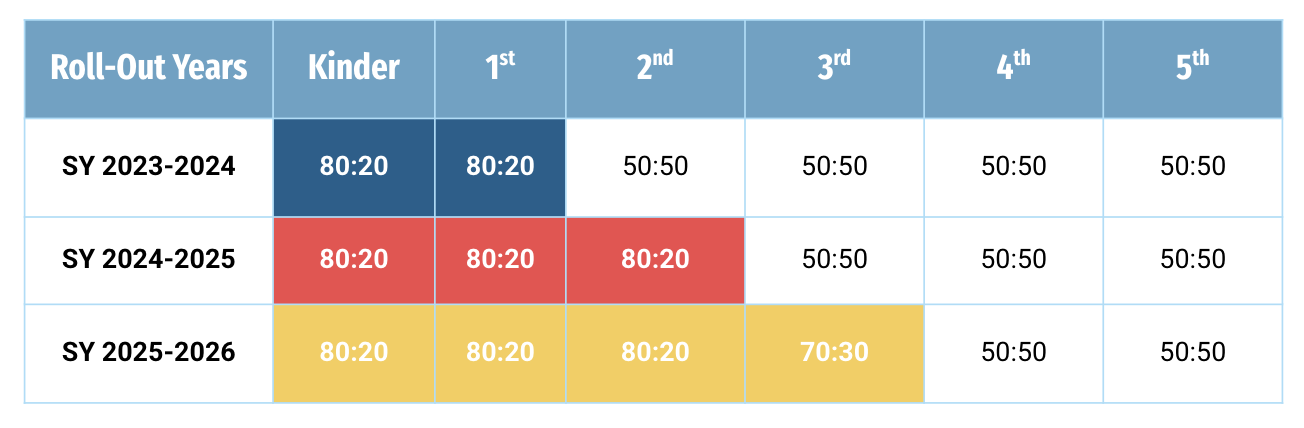Image resolution: width=1304 pixels, height=428 pixels.
Task: Select the blue Kinder 80:20 cell
Action: (x=353, y=166)
